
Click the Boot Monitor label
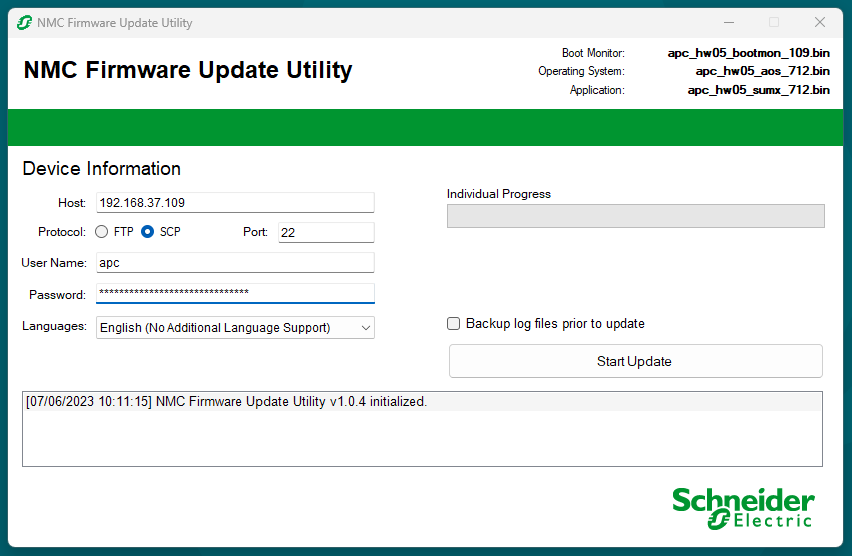click(x=593, y=53)
